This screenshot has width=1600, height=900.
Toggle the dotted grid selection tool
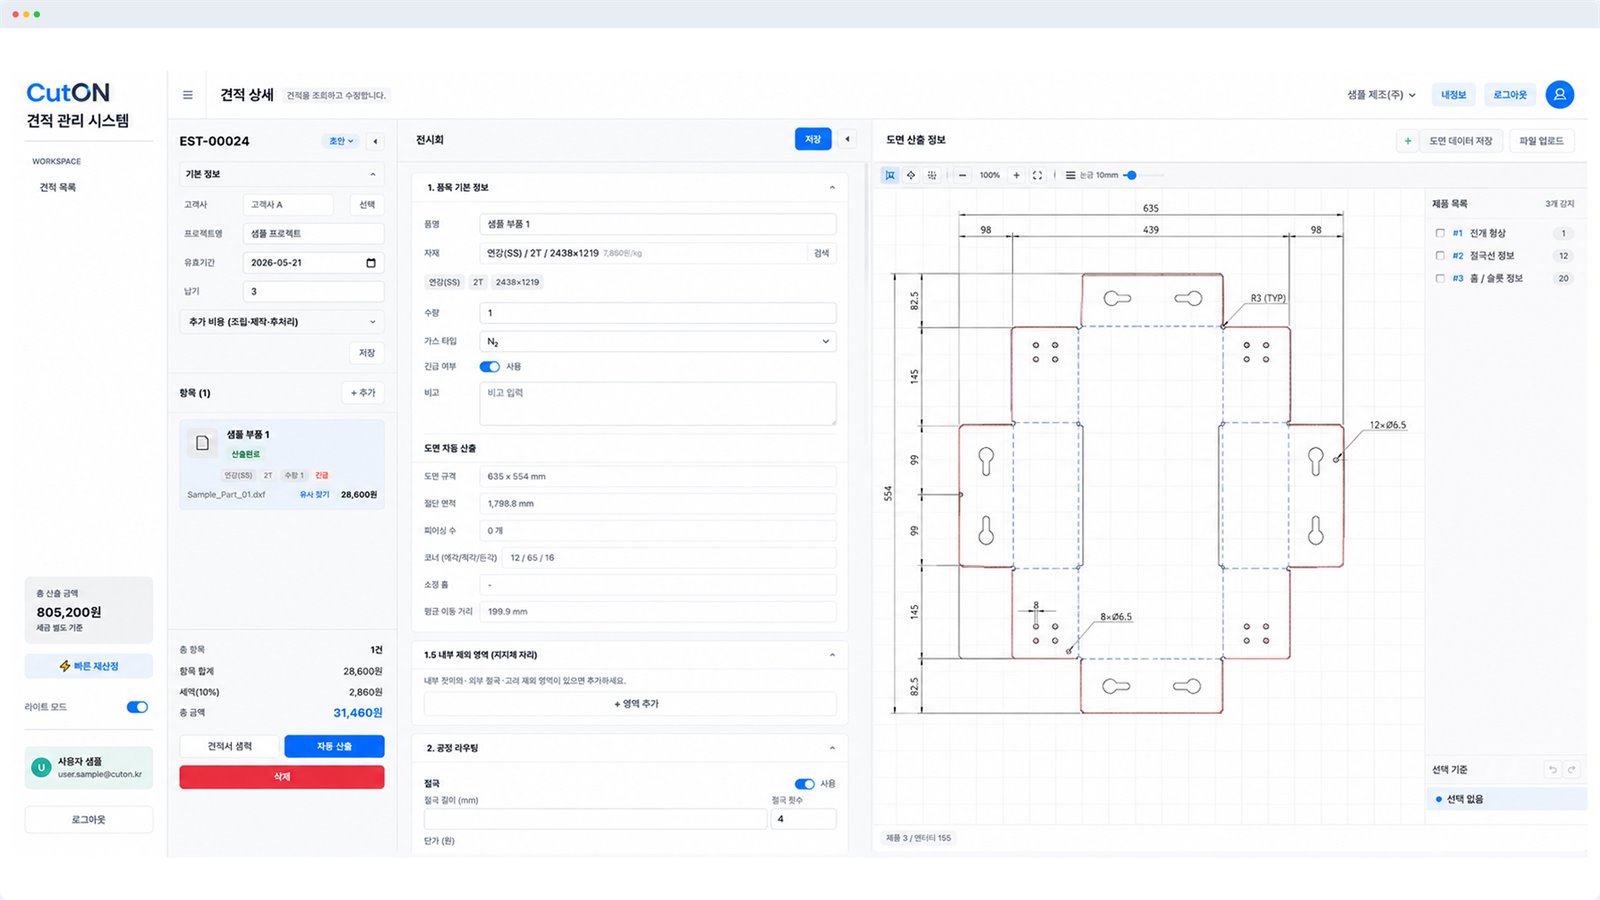point(932,175)
